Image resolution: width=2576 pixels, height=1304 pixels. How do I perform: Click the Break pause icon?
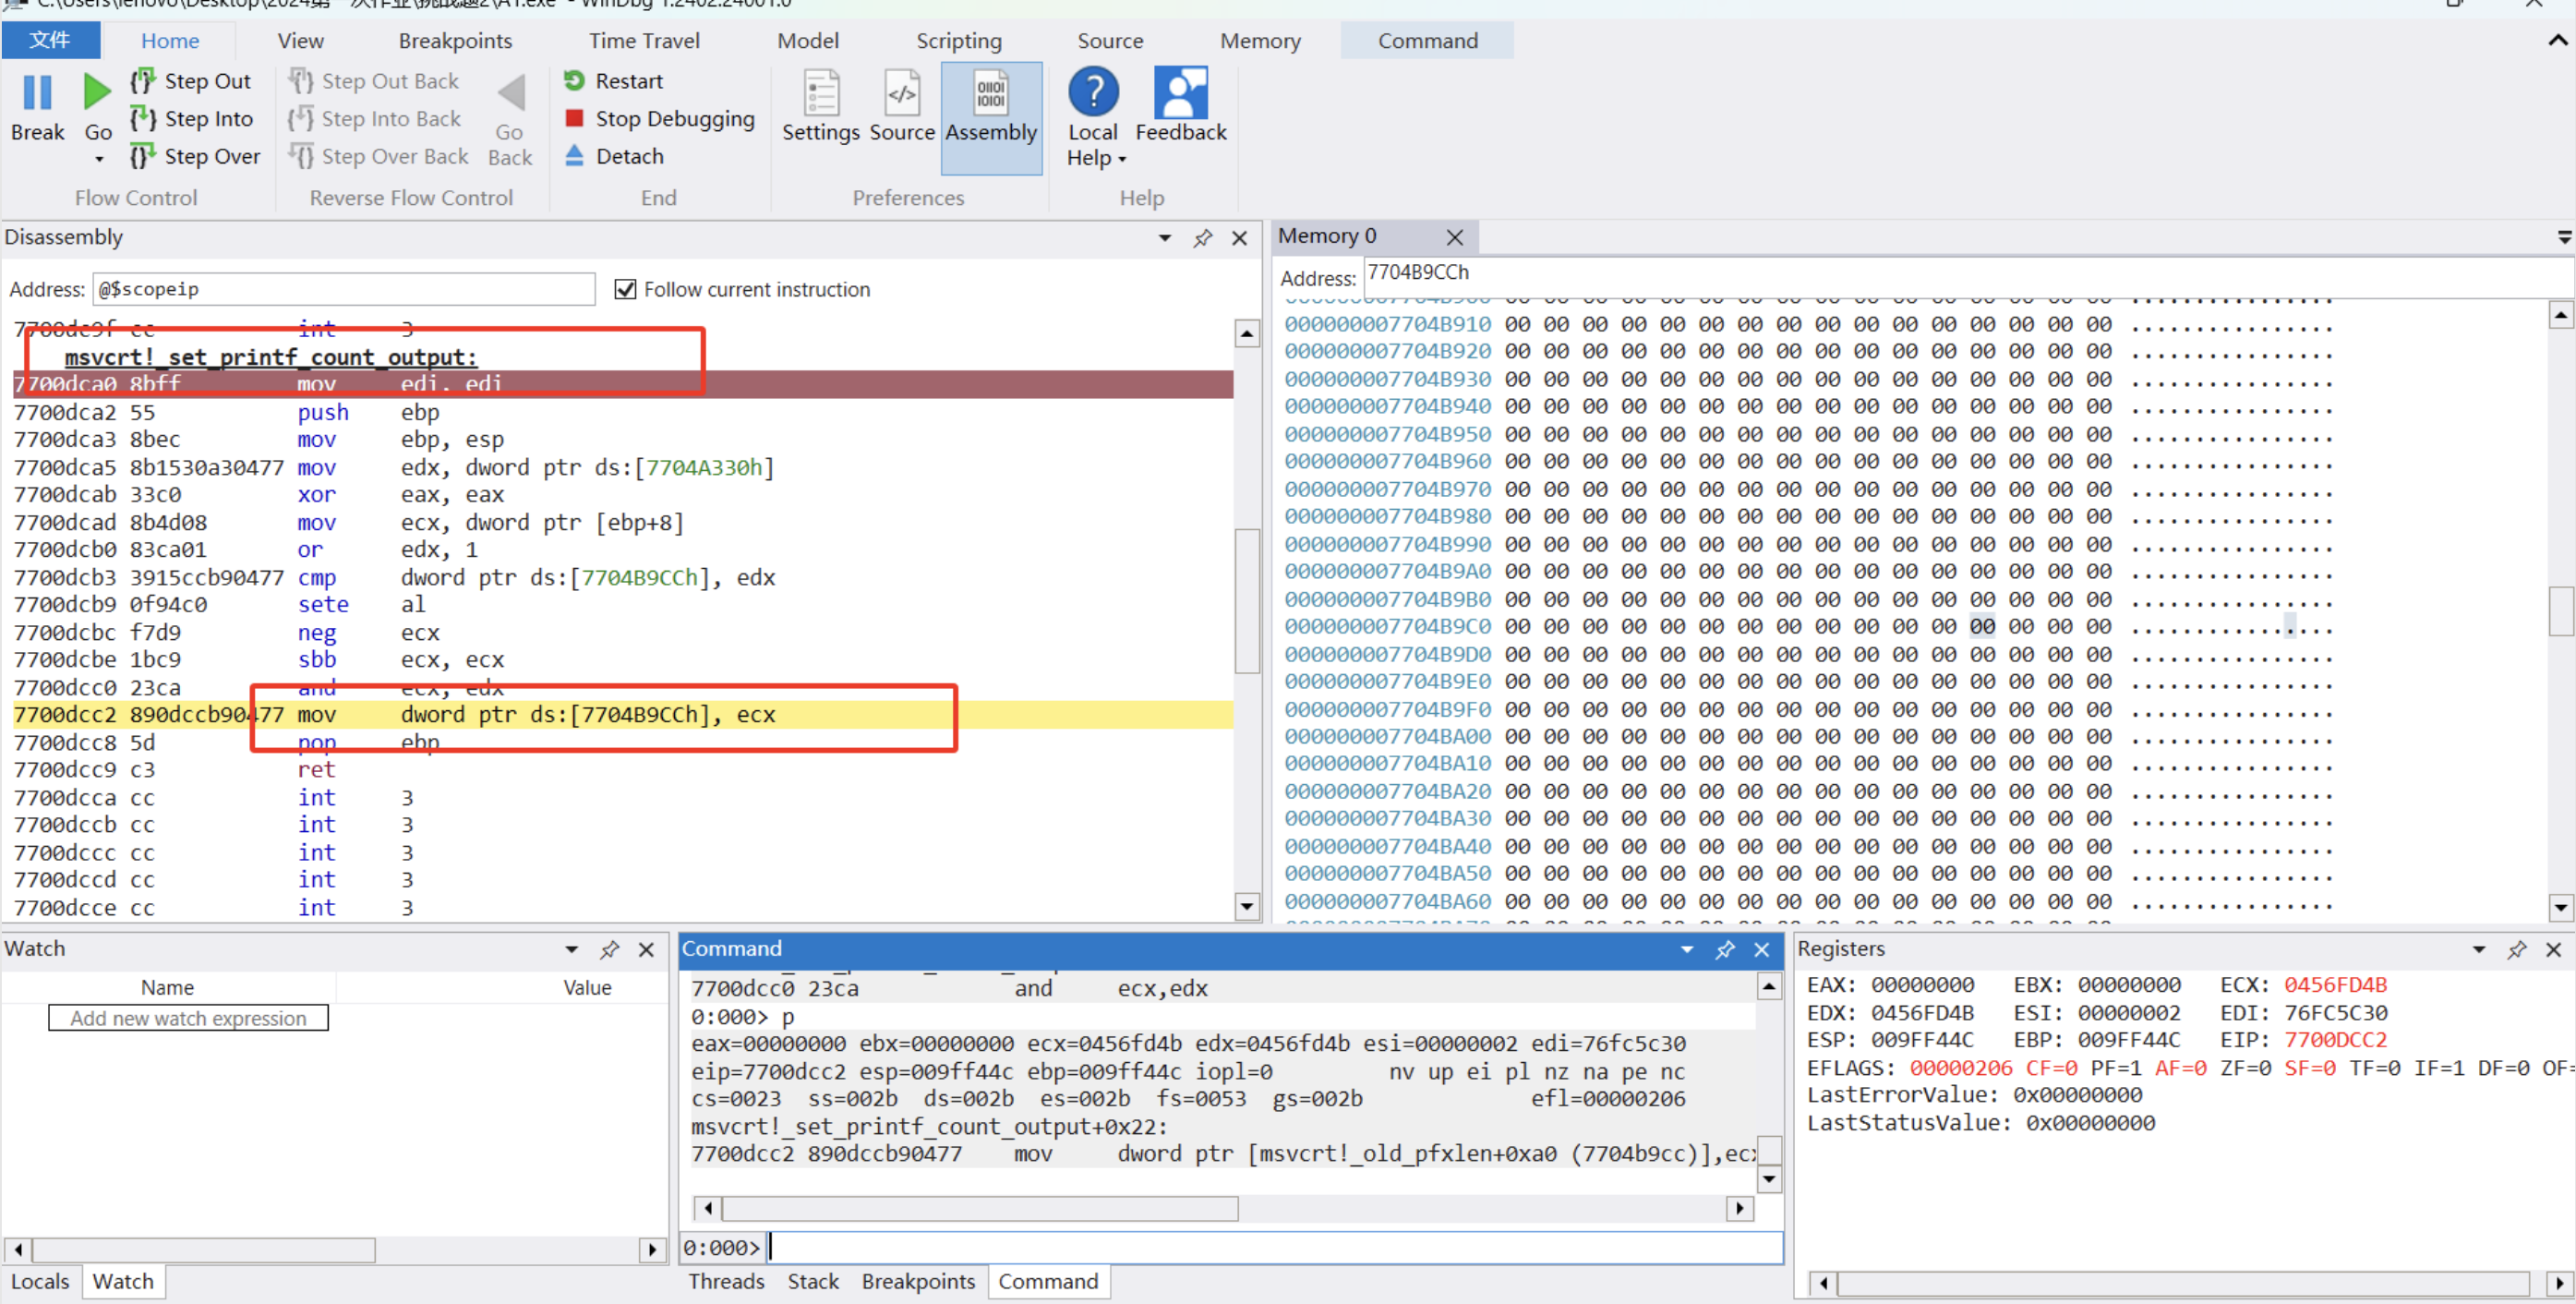(x=37, y=93)
